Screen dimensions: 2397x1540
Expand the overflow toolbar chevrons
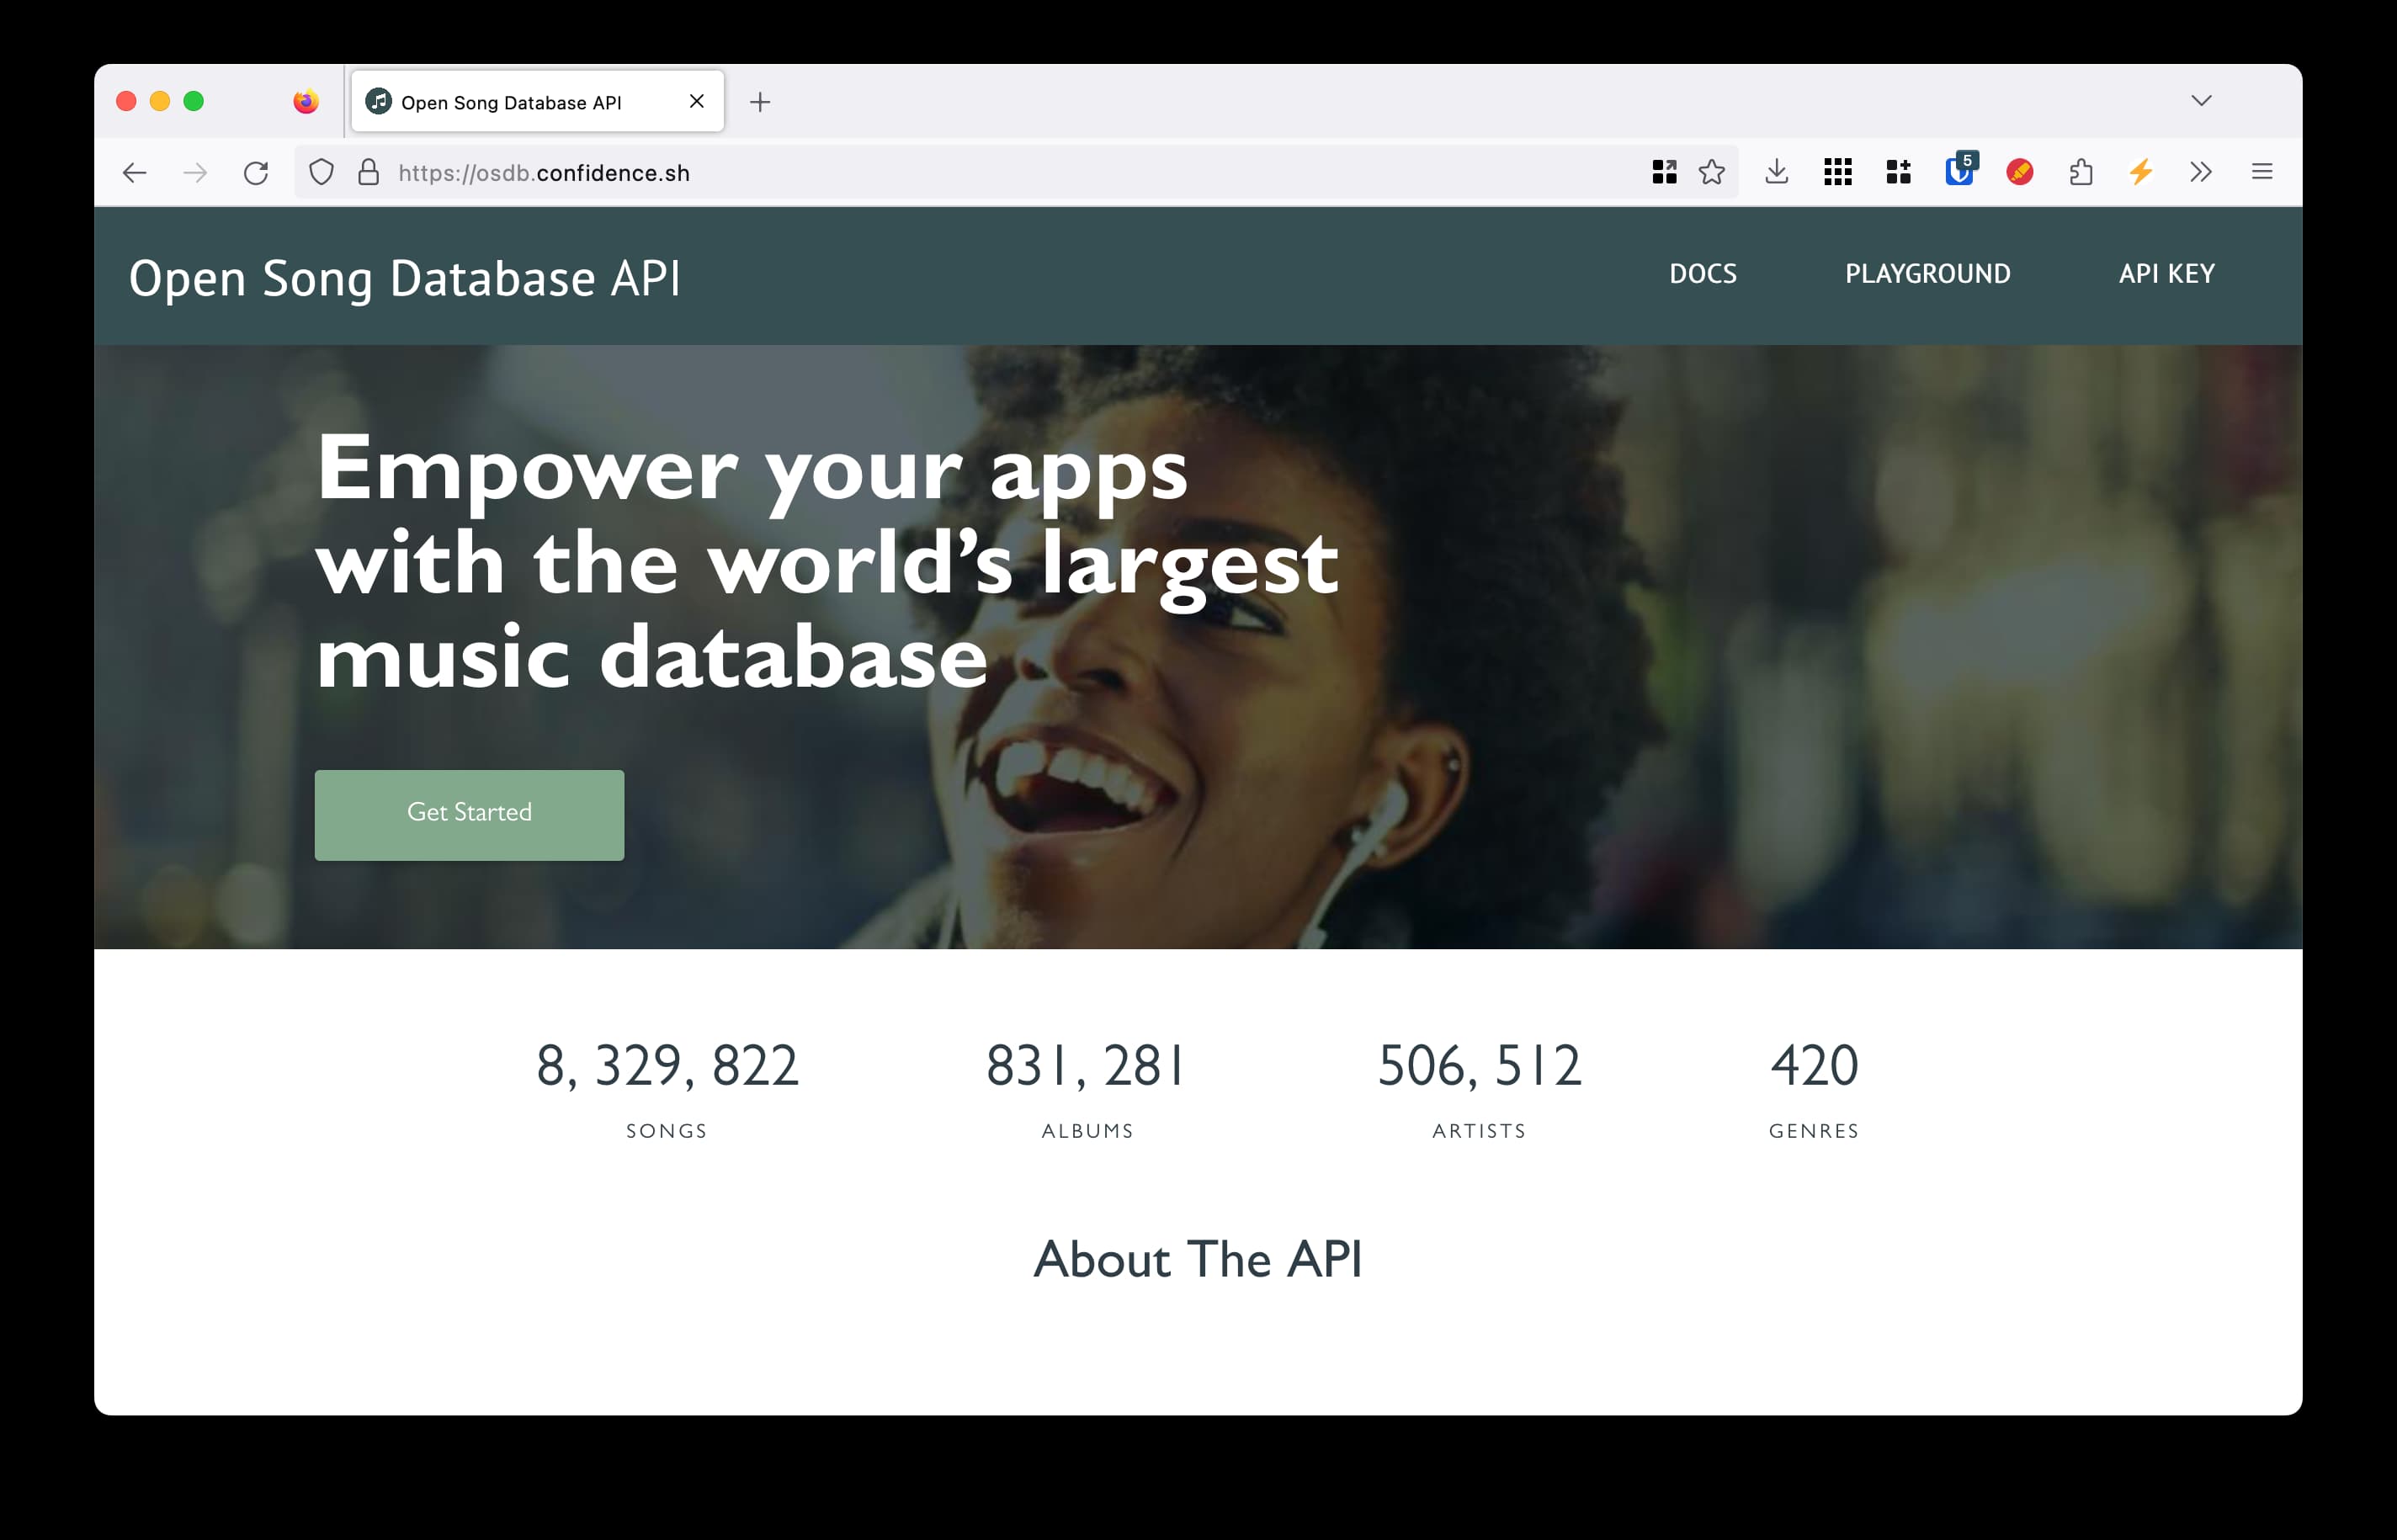(2200, 172)
